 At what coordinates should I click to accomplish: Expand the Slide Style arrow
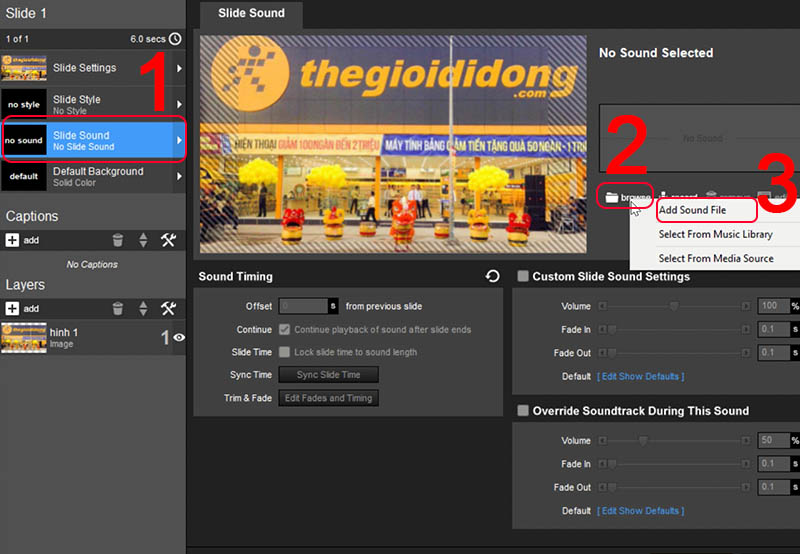click(x=179, y=104)
